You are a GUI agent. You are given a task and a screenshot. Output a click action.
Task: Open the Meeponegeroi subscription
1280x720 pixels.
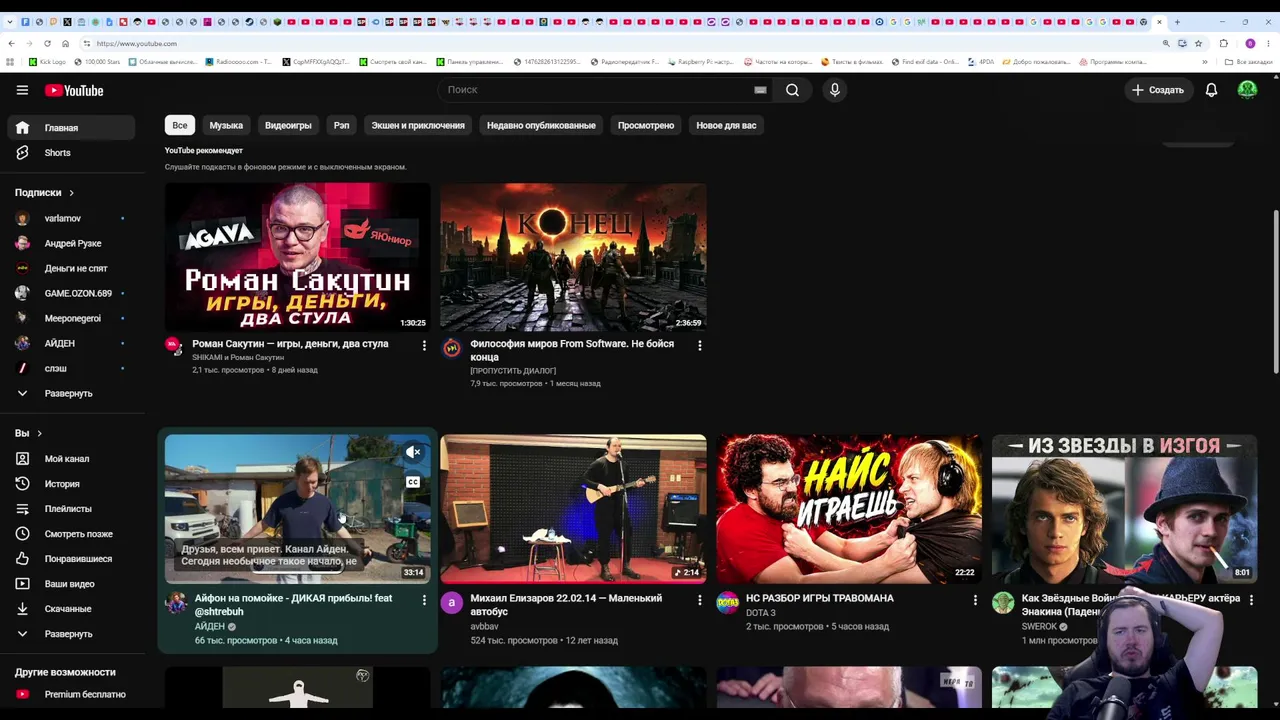pyautogui.click(x=71, y=318)
